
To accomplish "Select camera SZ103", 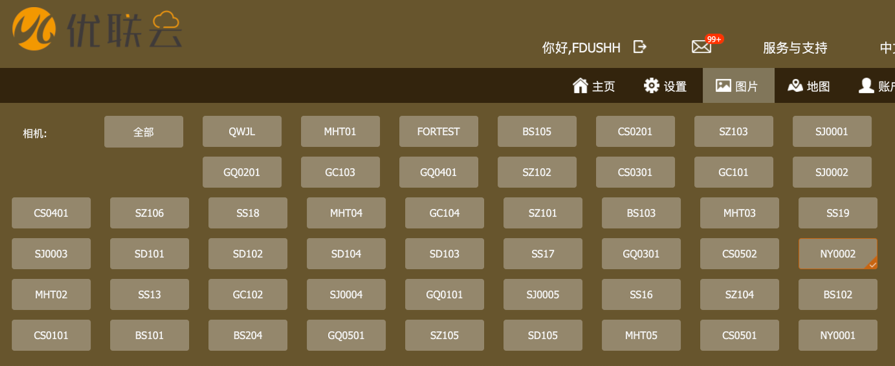I will click(733, 132).
